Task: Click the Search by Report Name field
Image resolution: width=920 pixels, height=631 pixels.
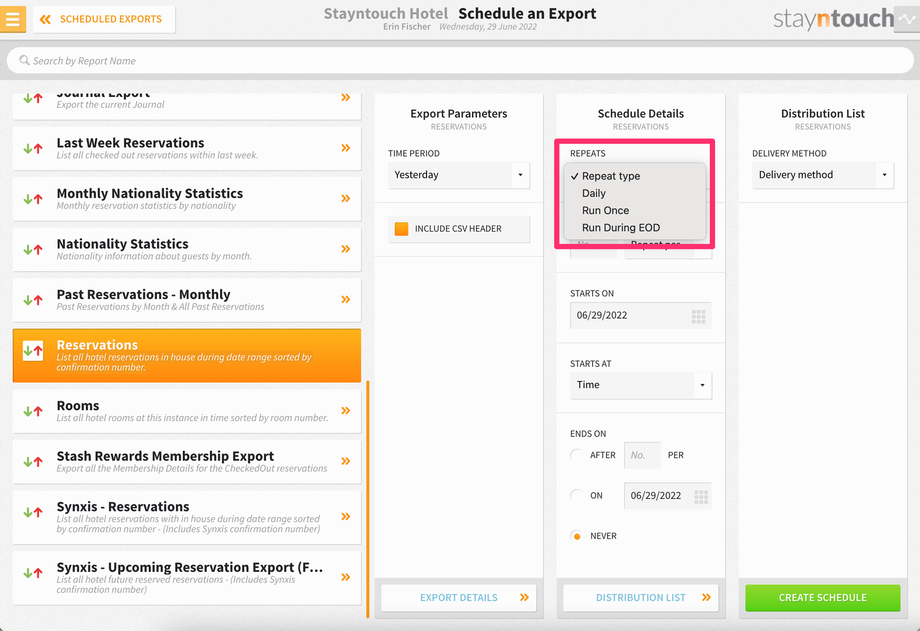Action: [x=460, y=60]
